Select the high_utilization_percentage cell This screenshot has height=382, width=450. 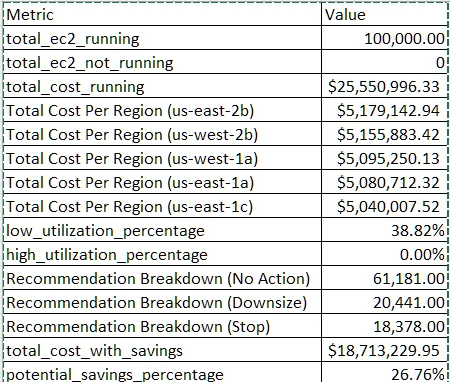[x=162, y=254]
